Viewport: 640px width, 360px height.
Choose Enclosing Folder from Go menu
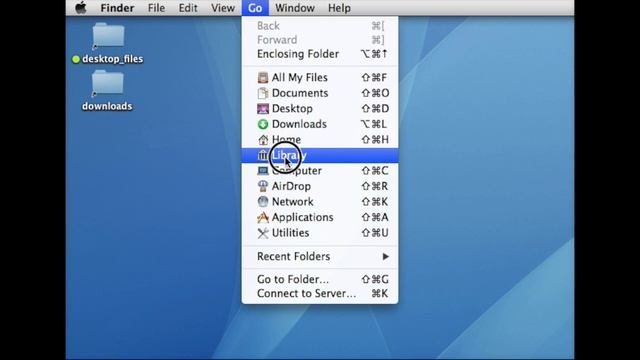click(x=320, y=54)
